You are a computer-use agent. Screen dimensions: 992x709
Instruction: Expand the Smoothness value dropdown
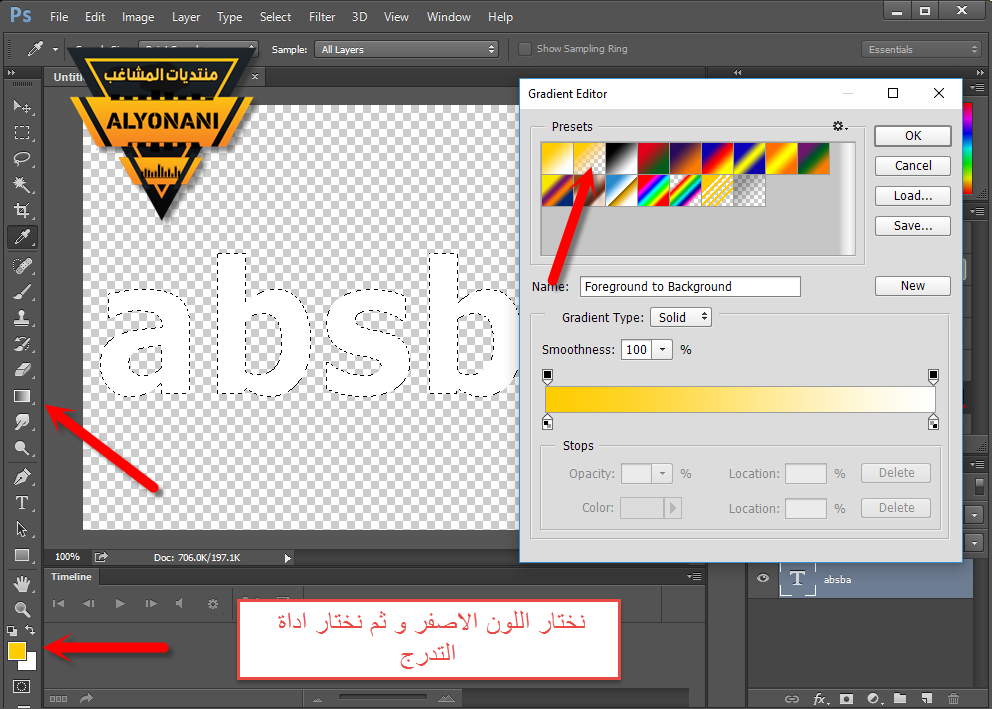662,350
